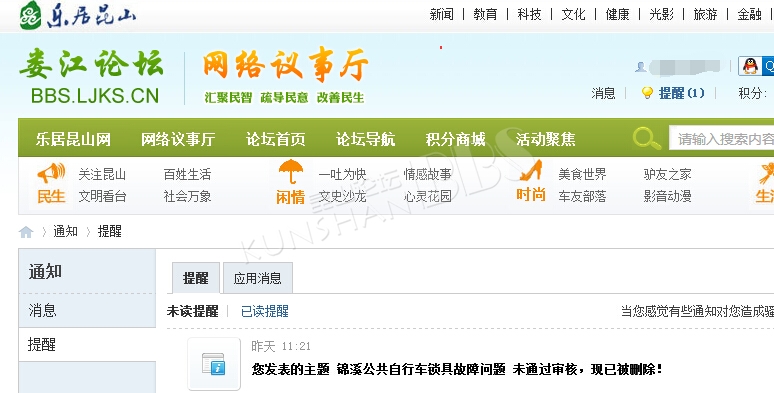The width and height of the screenshot is (774, 393).
Task: Open the 驴友之家 board
Action: click(x=667, y=174)
